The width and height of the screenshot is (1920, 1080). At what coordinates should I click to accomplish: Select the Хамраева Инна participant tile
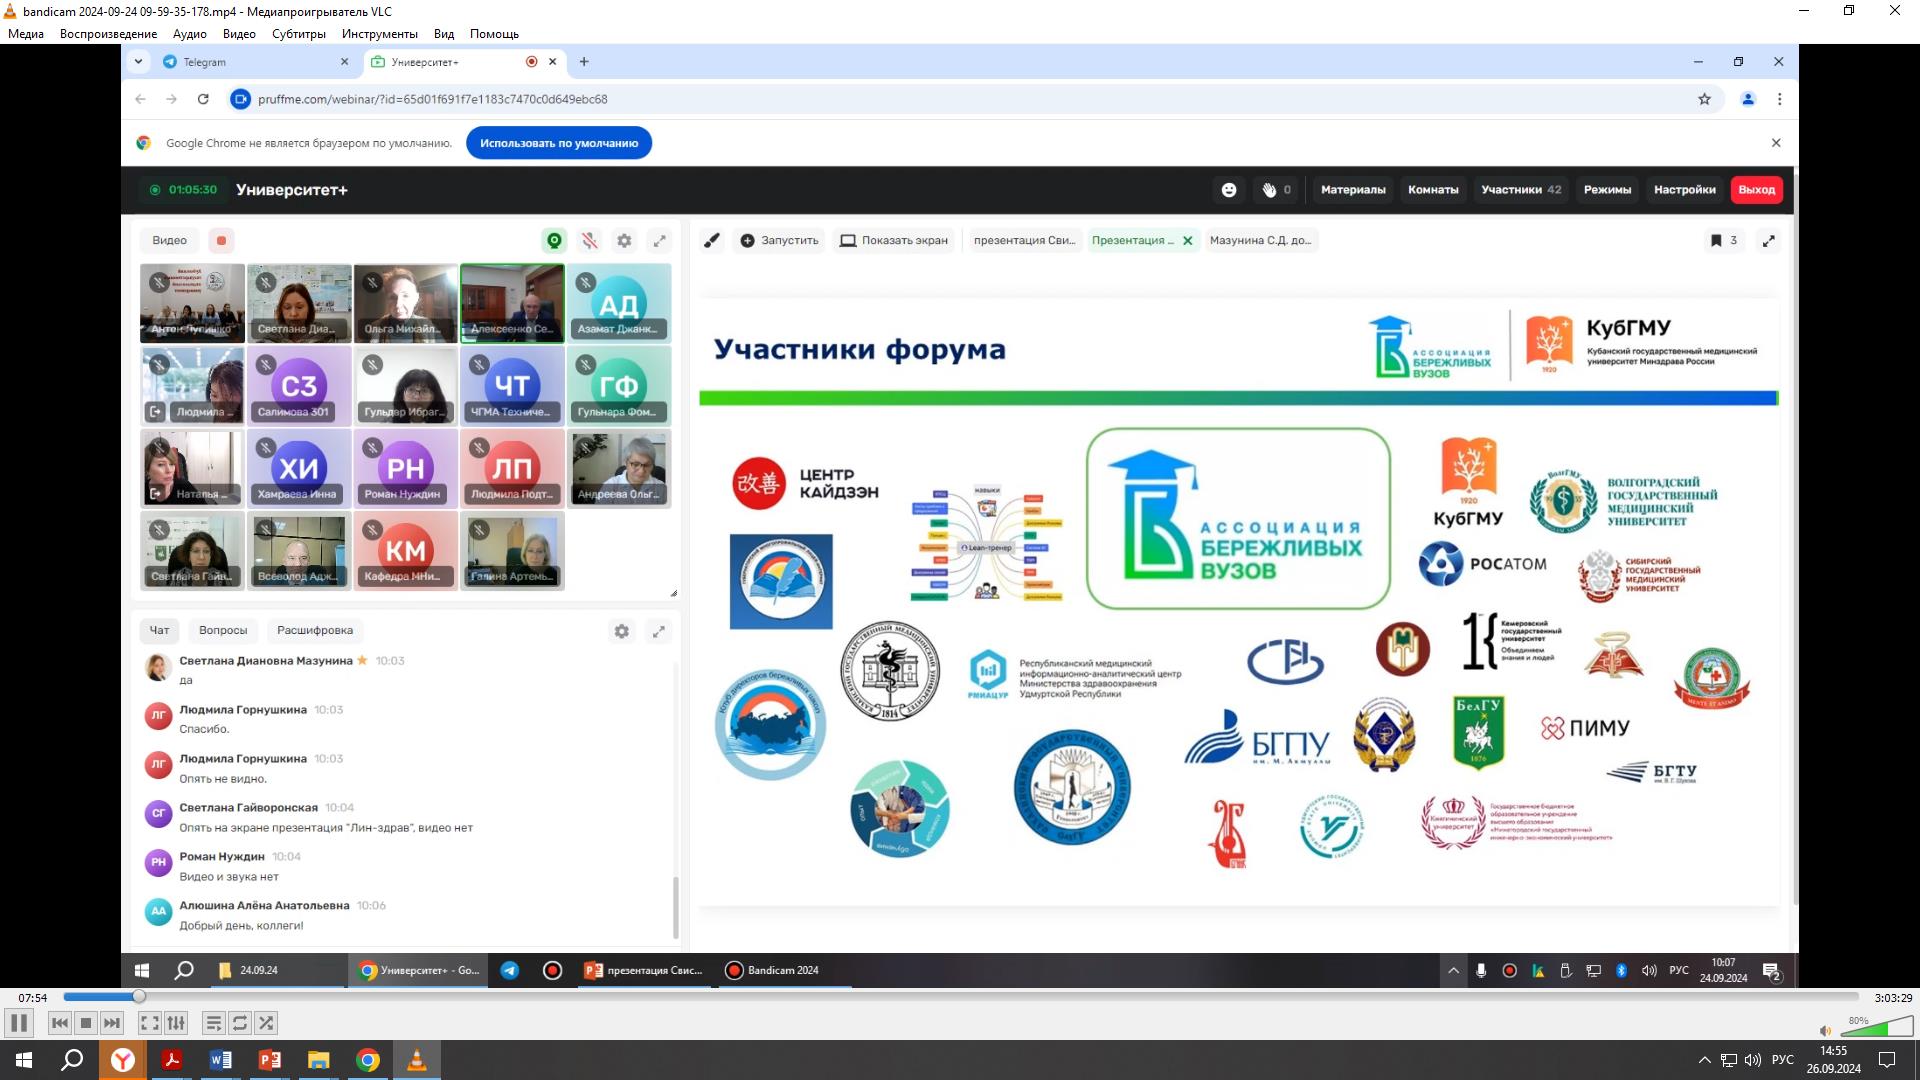coord(299,468)
